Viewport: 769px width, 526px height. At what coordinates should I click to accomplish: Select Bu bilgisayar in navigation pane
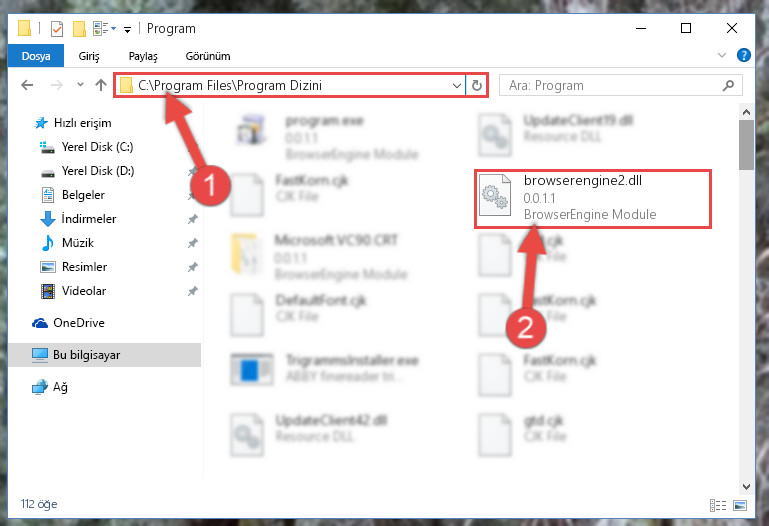coord(105,354)
